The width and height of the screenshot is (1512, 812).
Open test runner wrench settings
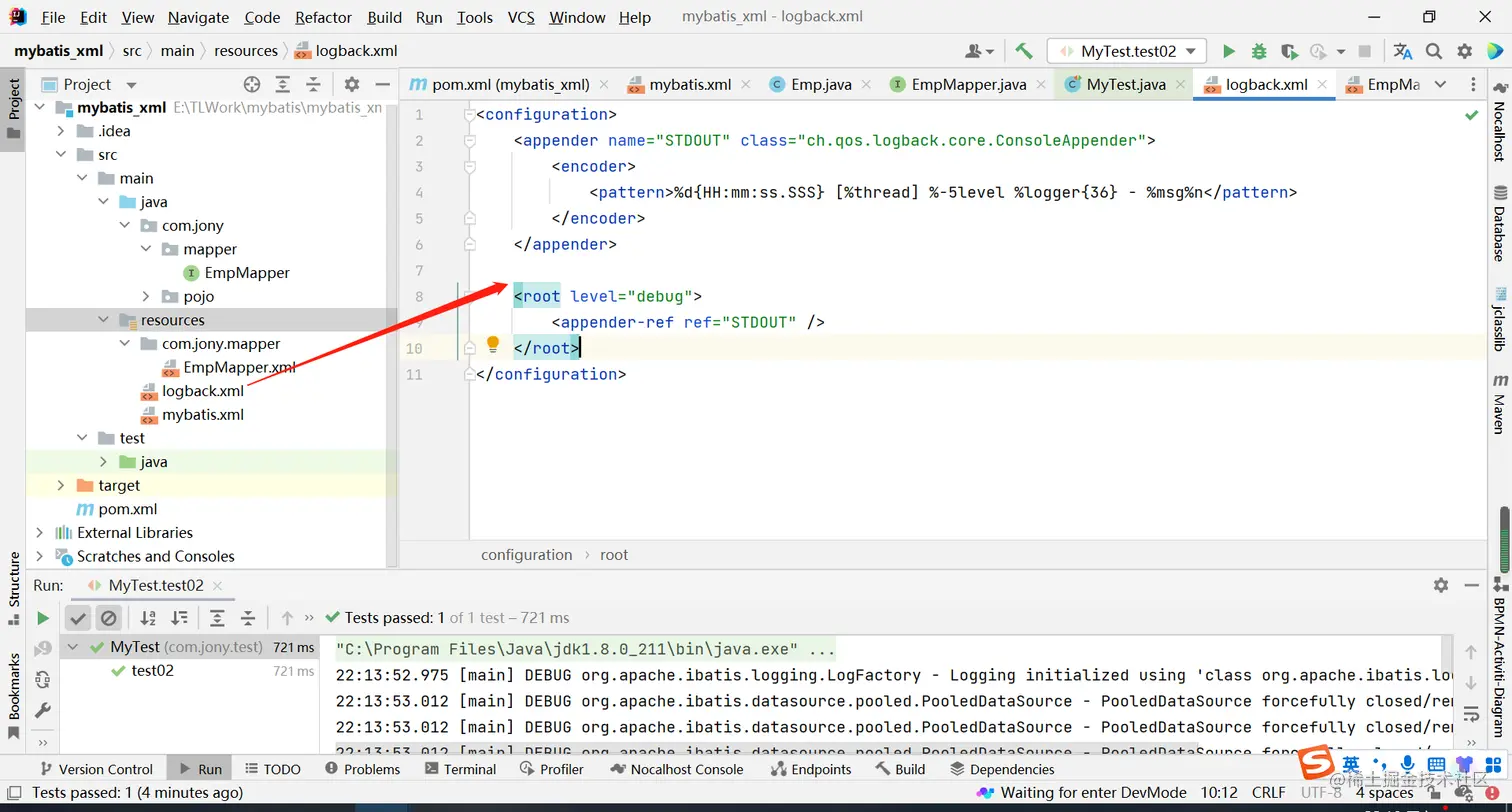43,710
